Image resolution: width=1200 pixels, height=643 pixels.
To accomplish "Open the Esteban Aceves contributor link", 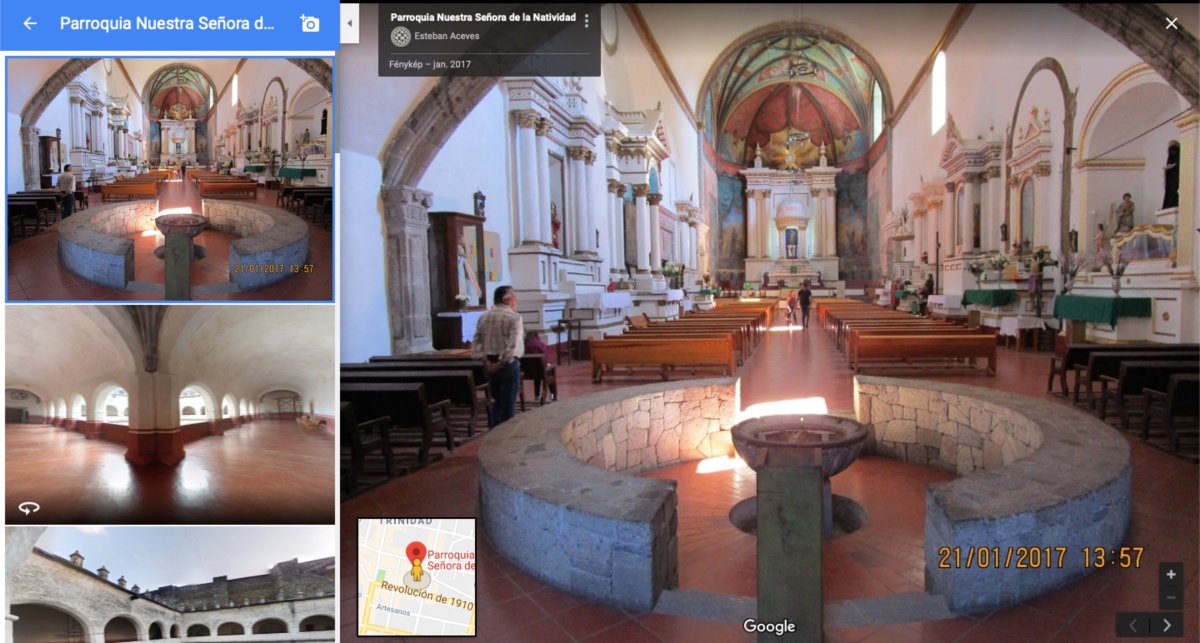I will tap(446, 37).
